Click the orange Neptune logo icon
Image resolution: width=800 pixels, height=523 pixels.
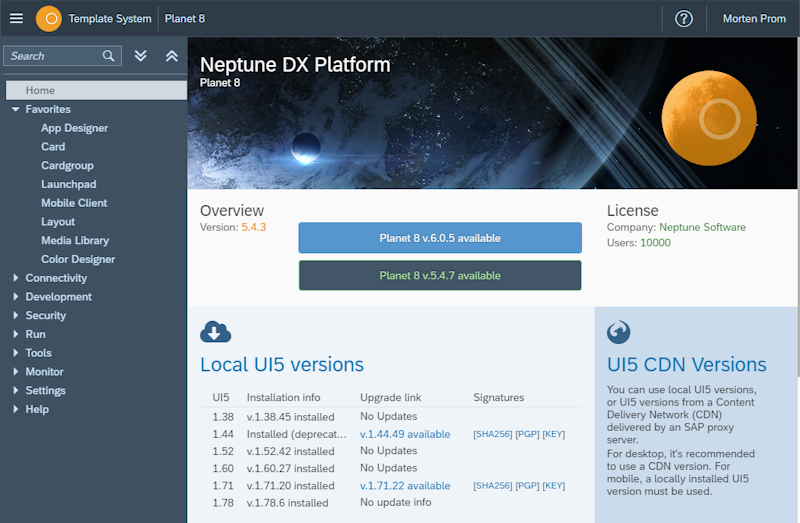pos(48,18)
